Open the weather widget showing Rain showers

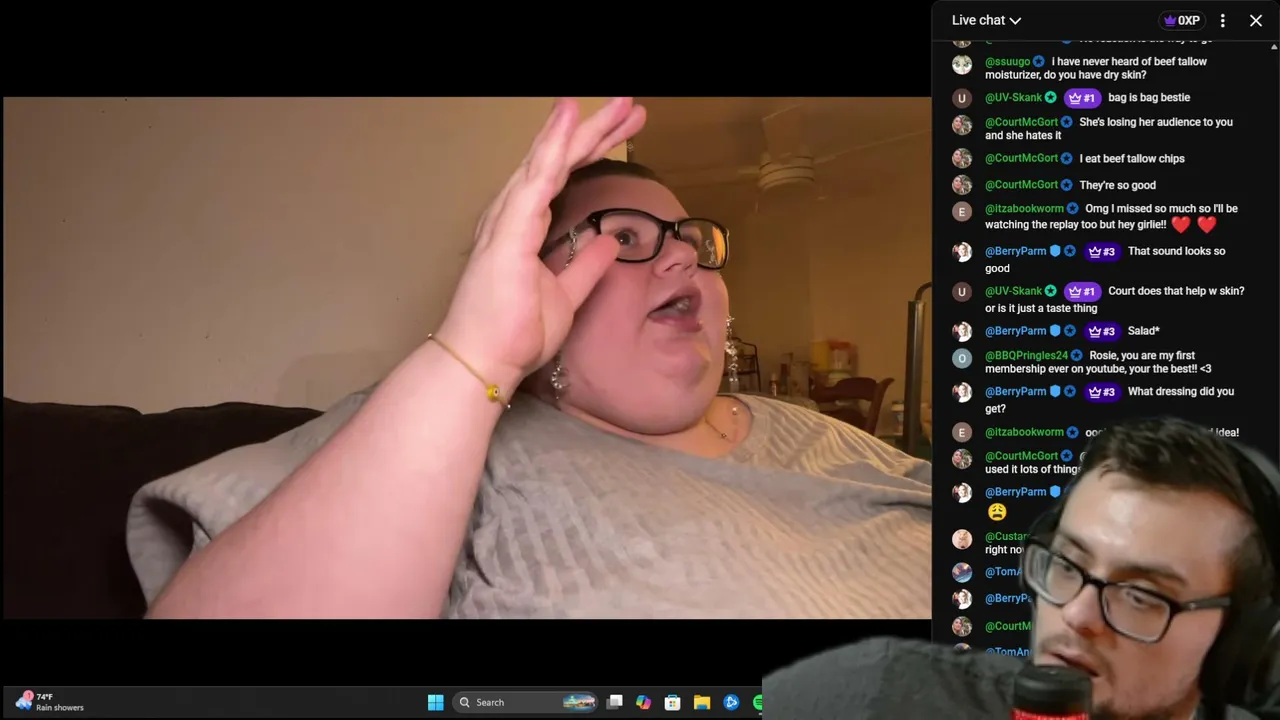click(x=50, y=702)
